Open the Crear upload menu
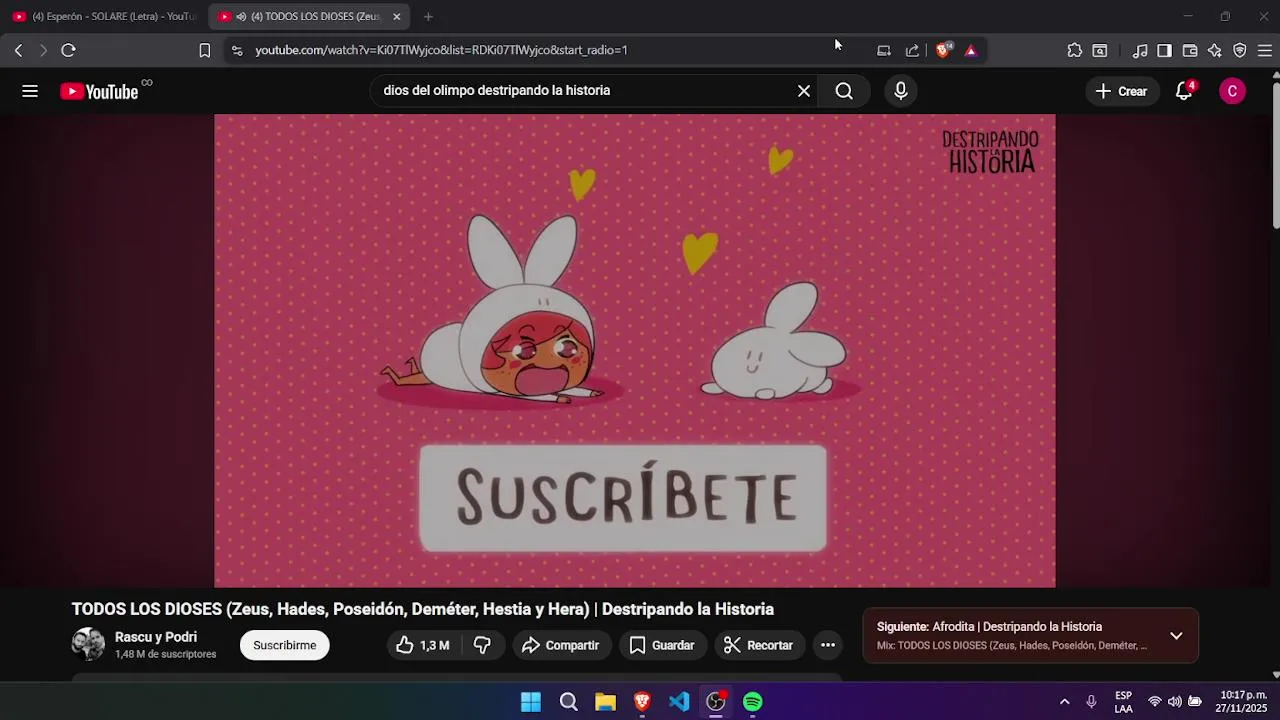The width and height of the screenshot is (1280, 720). [1121, 91]
